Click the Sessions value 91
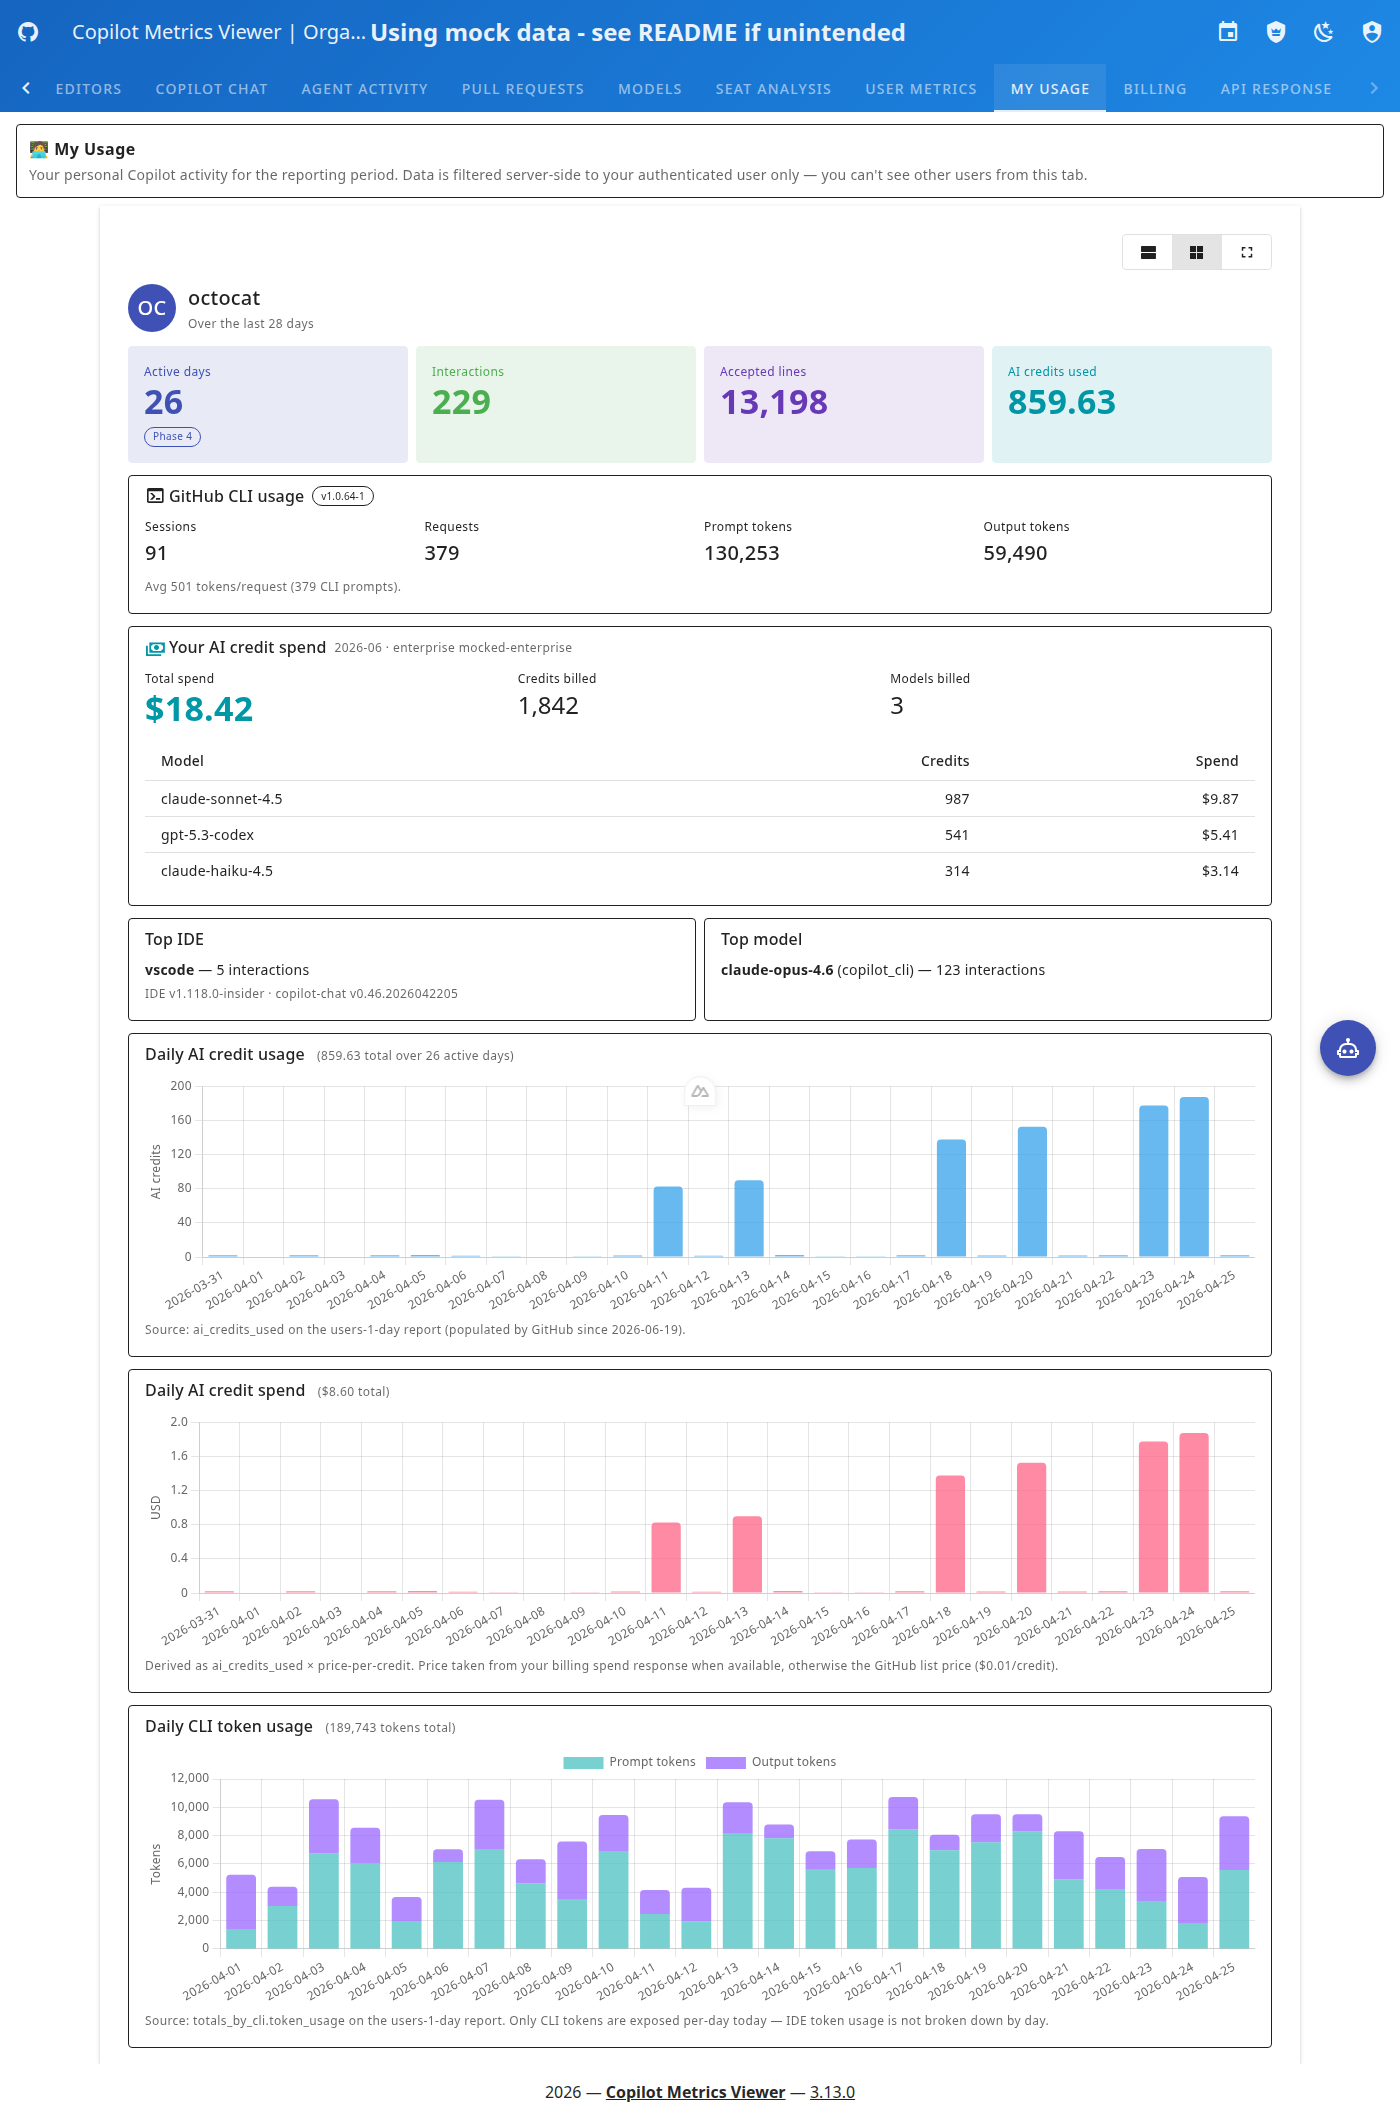Screen dimensions: 1400x2114 [x=156, y=553]
